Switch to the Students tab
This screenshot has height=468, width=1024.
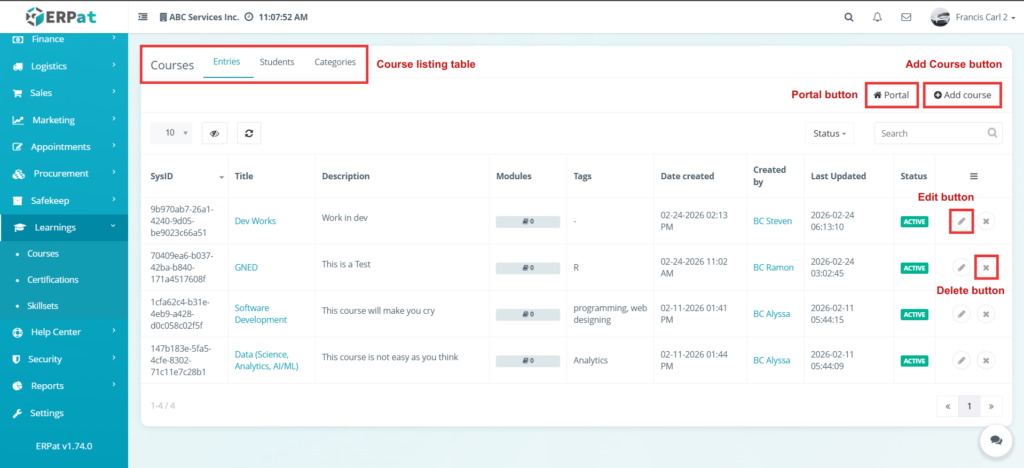coord(277,62)
